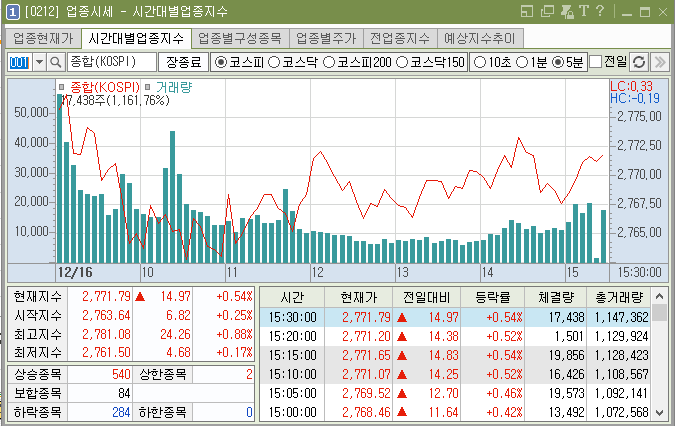Image resolution: width=675 pixels, height=426 pixels.
Task: Click the 전일대비 column header
Action: [426, 297]
